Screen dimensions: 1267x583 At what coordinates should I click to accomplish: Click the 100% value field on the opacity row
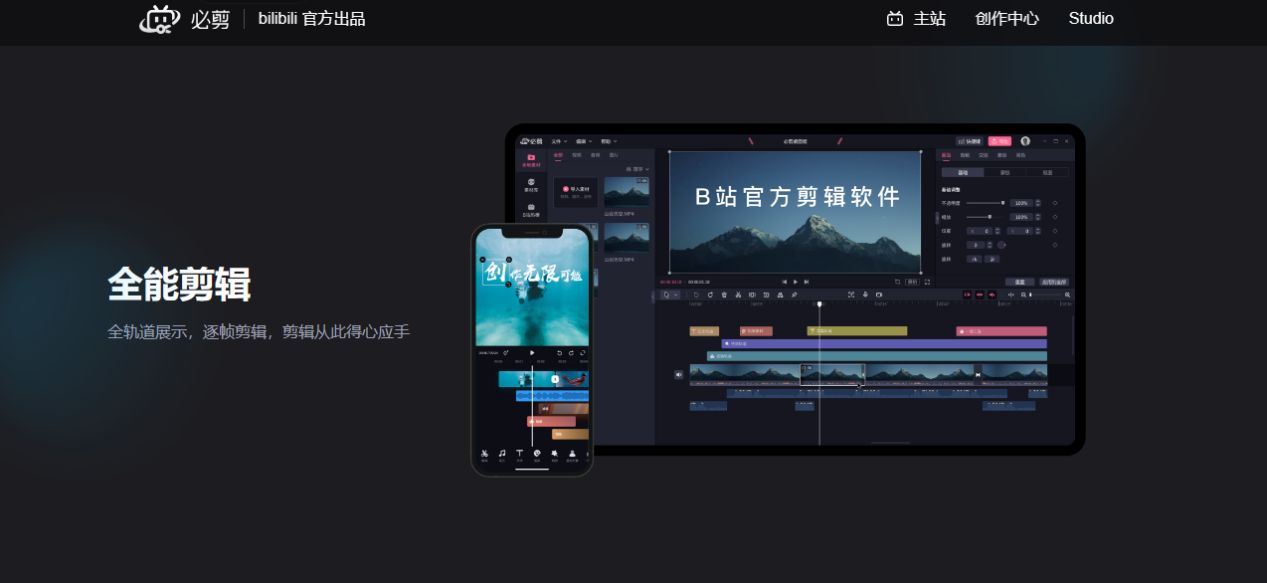(1021, 203)
